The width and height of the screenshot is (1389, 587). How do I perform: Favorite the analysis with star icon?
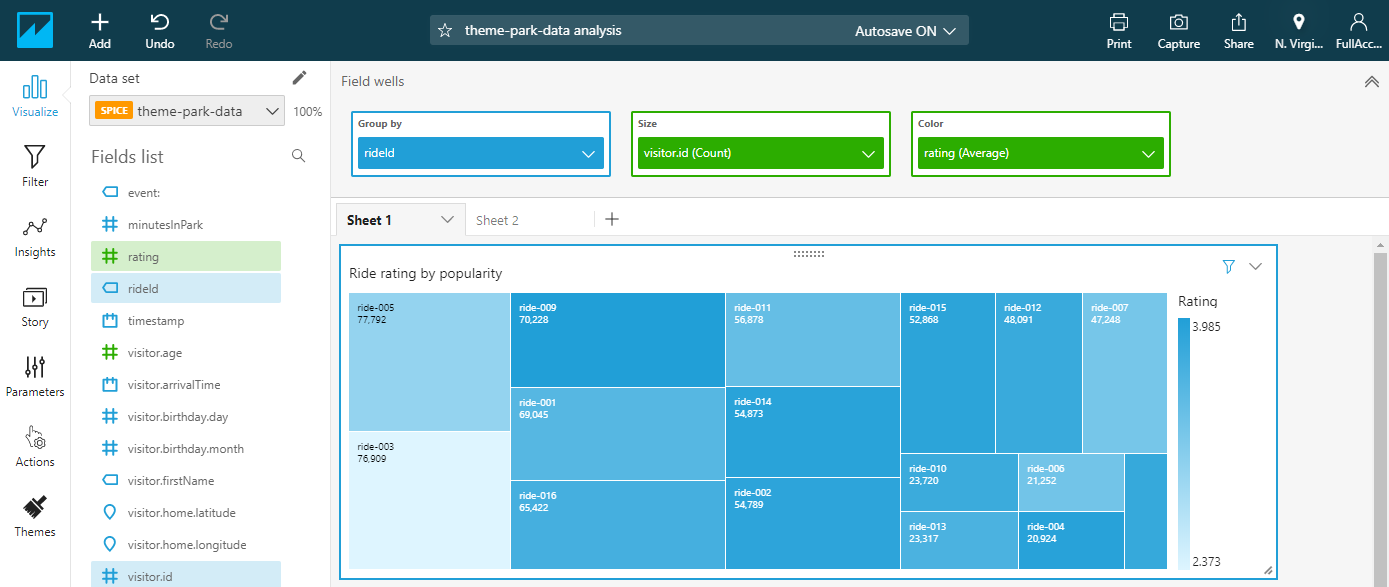coord(445,31)
